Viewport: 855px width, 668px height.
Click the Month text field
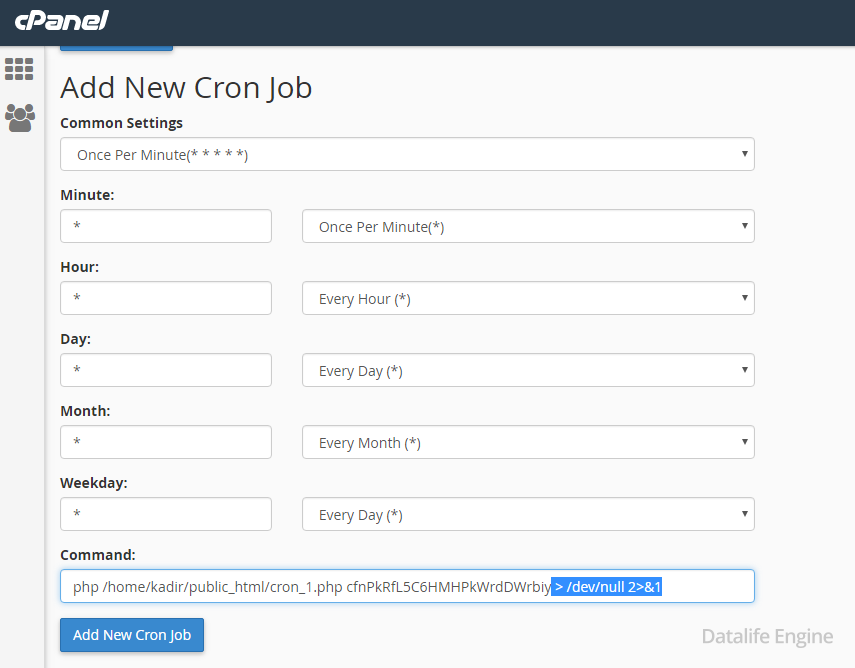pos(166,442)
